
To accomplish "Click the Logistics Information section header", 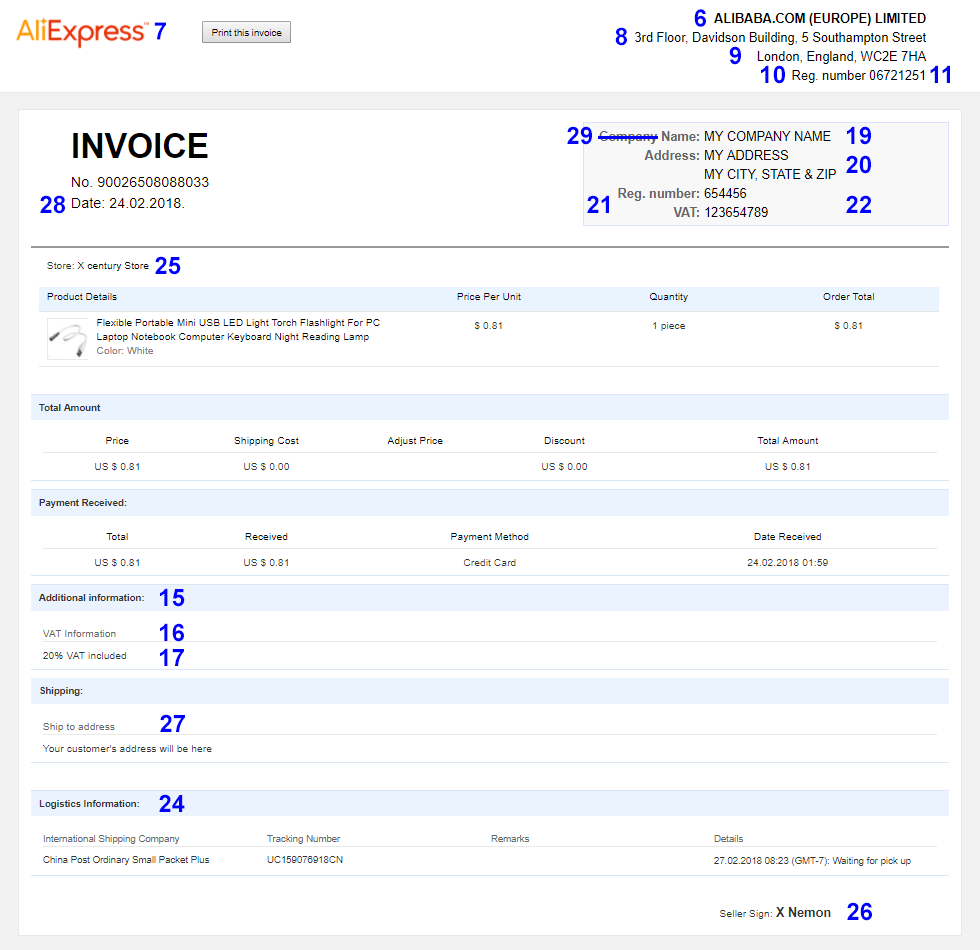I will point(490,804).
